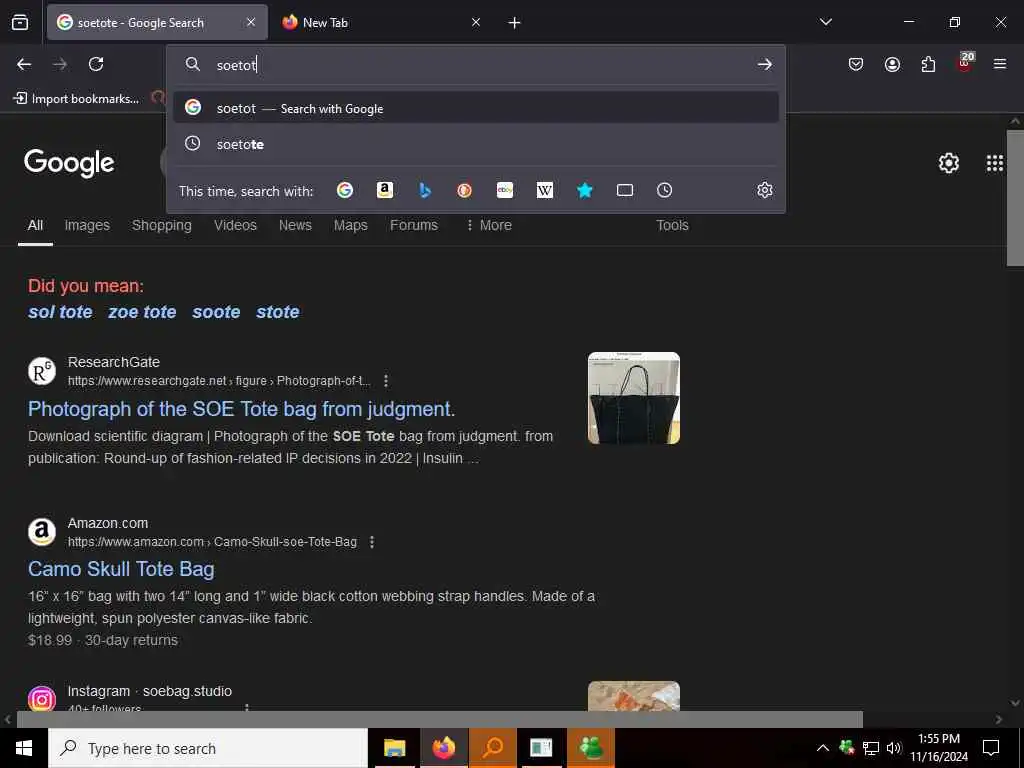Select the Images results tab

pos(87,225)
